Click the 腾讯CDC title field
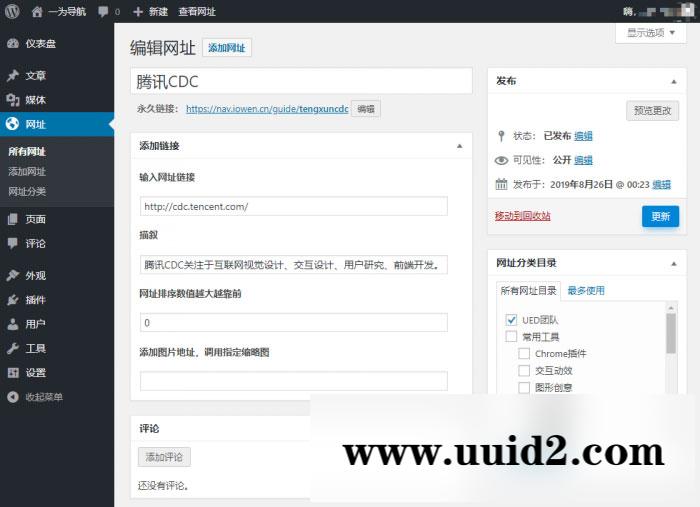 301,81
